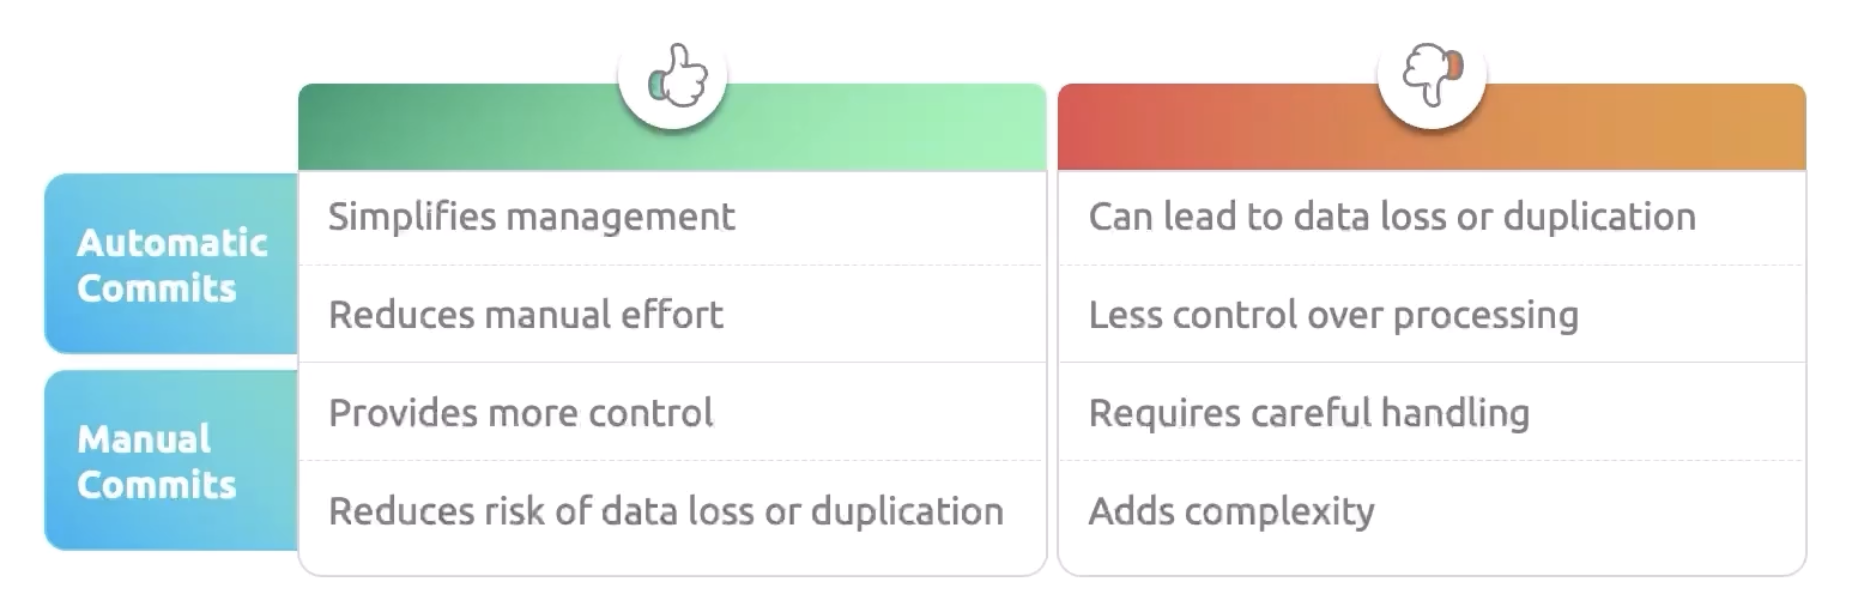The image size is (1862, 614).
Task: Click the "Requires careful handling" text
Action: tap(1308, 413)
